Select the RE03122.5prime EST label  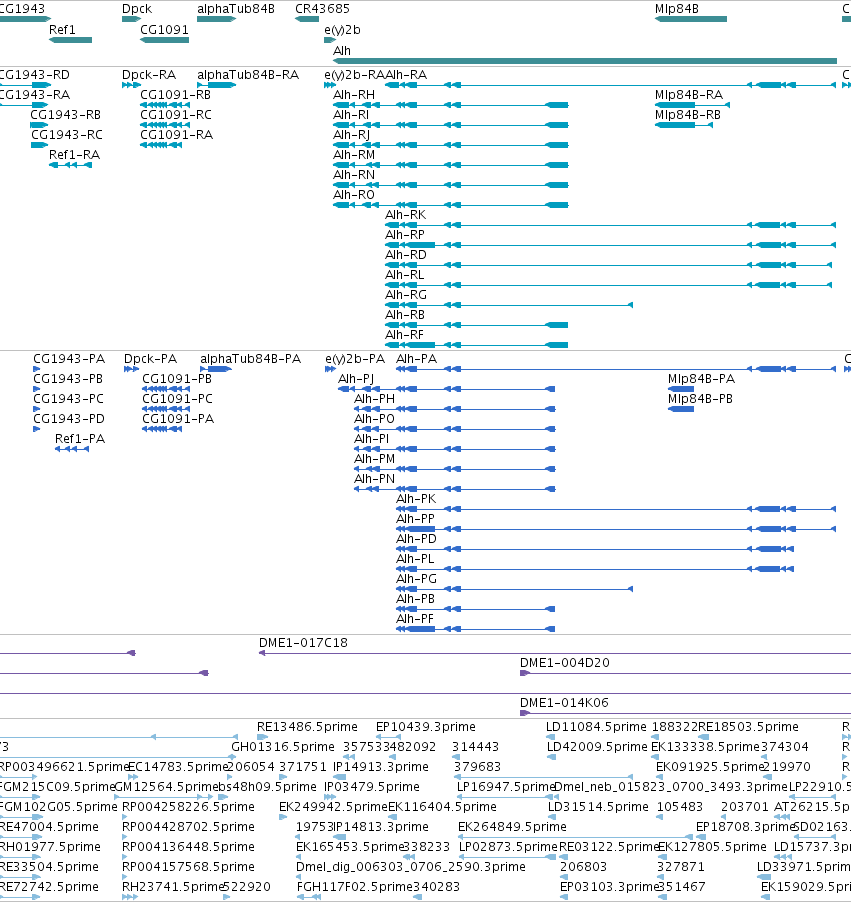609,847
